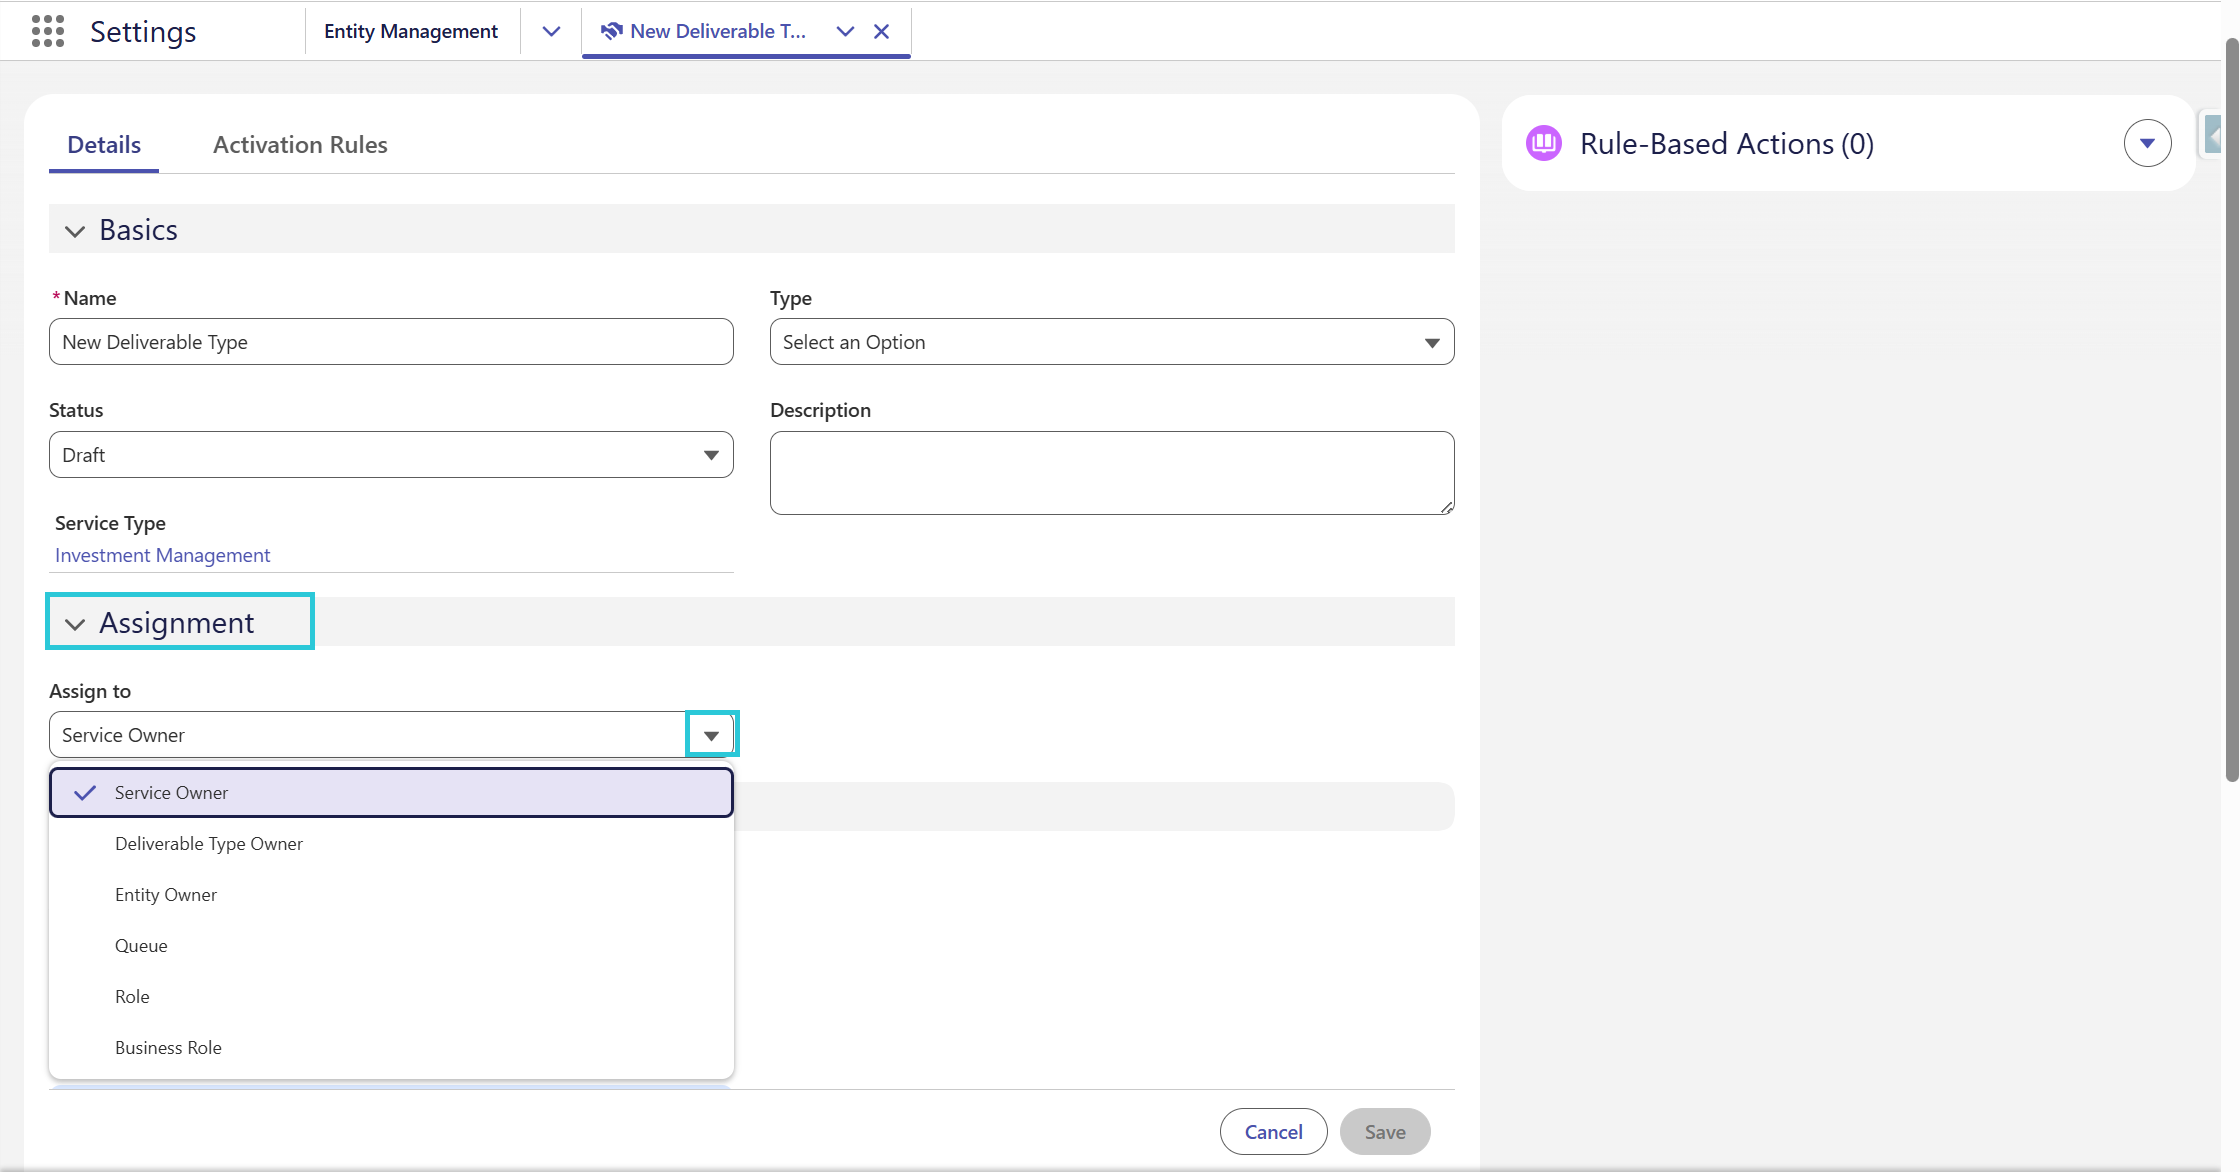Open the app launcher grid icon
This screenshot has width=2240, height=1172.
[x=48, y=31]
